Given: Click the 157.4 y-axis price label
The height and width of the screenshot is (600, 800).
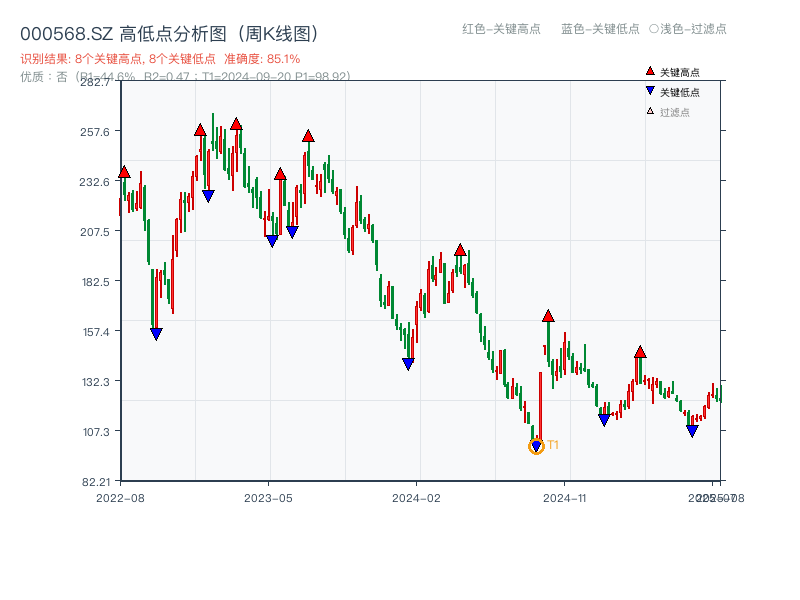Looking at the screenshot, I should (x=96, y=333).
